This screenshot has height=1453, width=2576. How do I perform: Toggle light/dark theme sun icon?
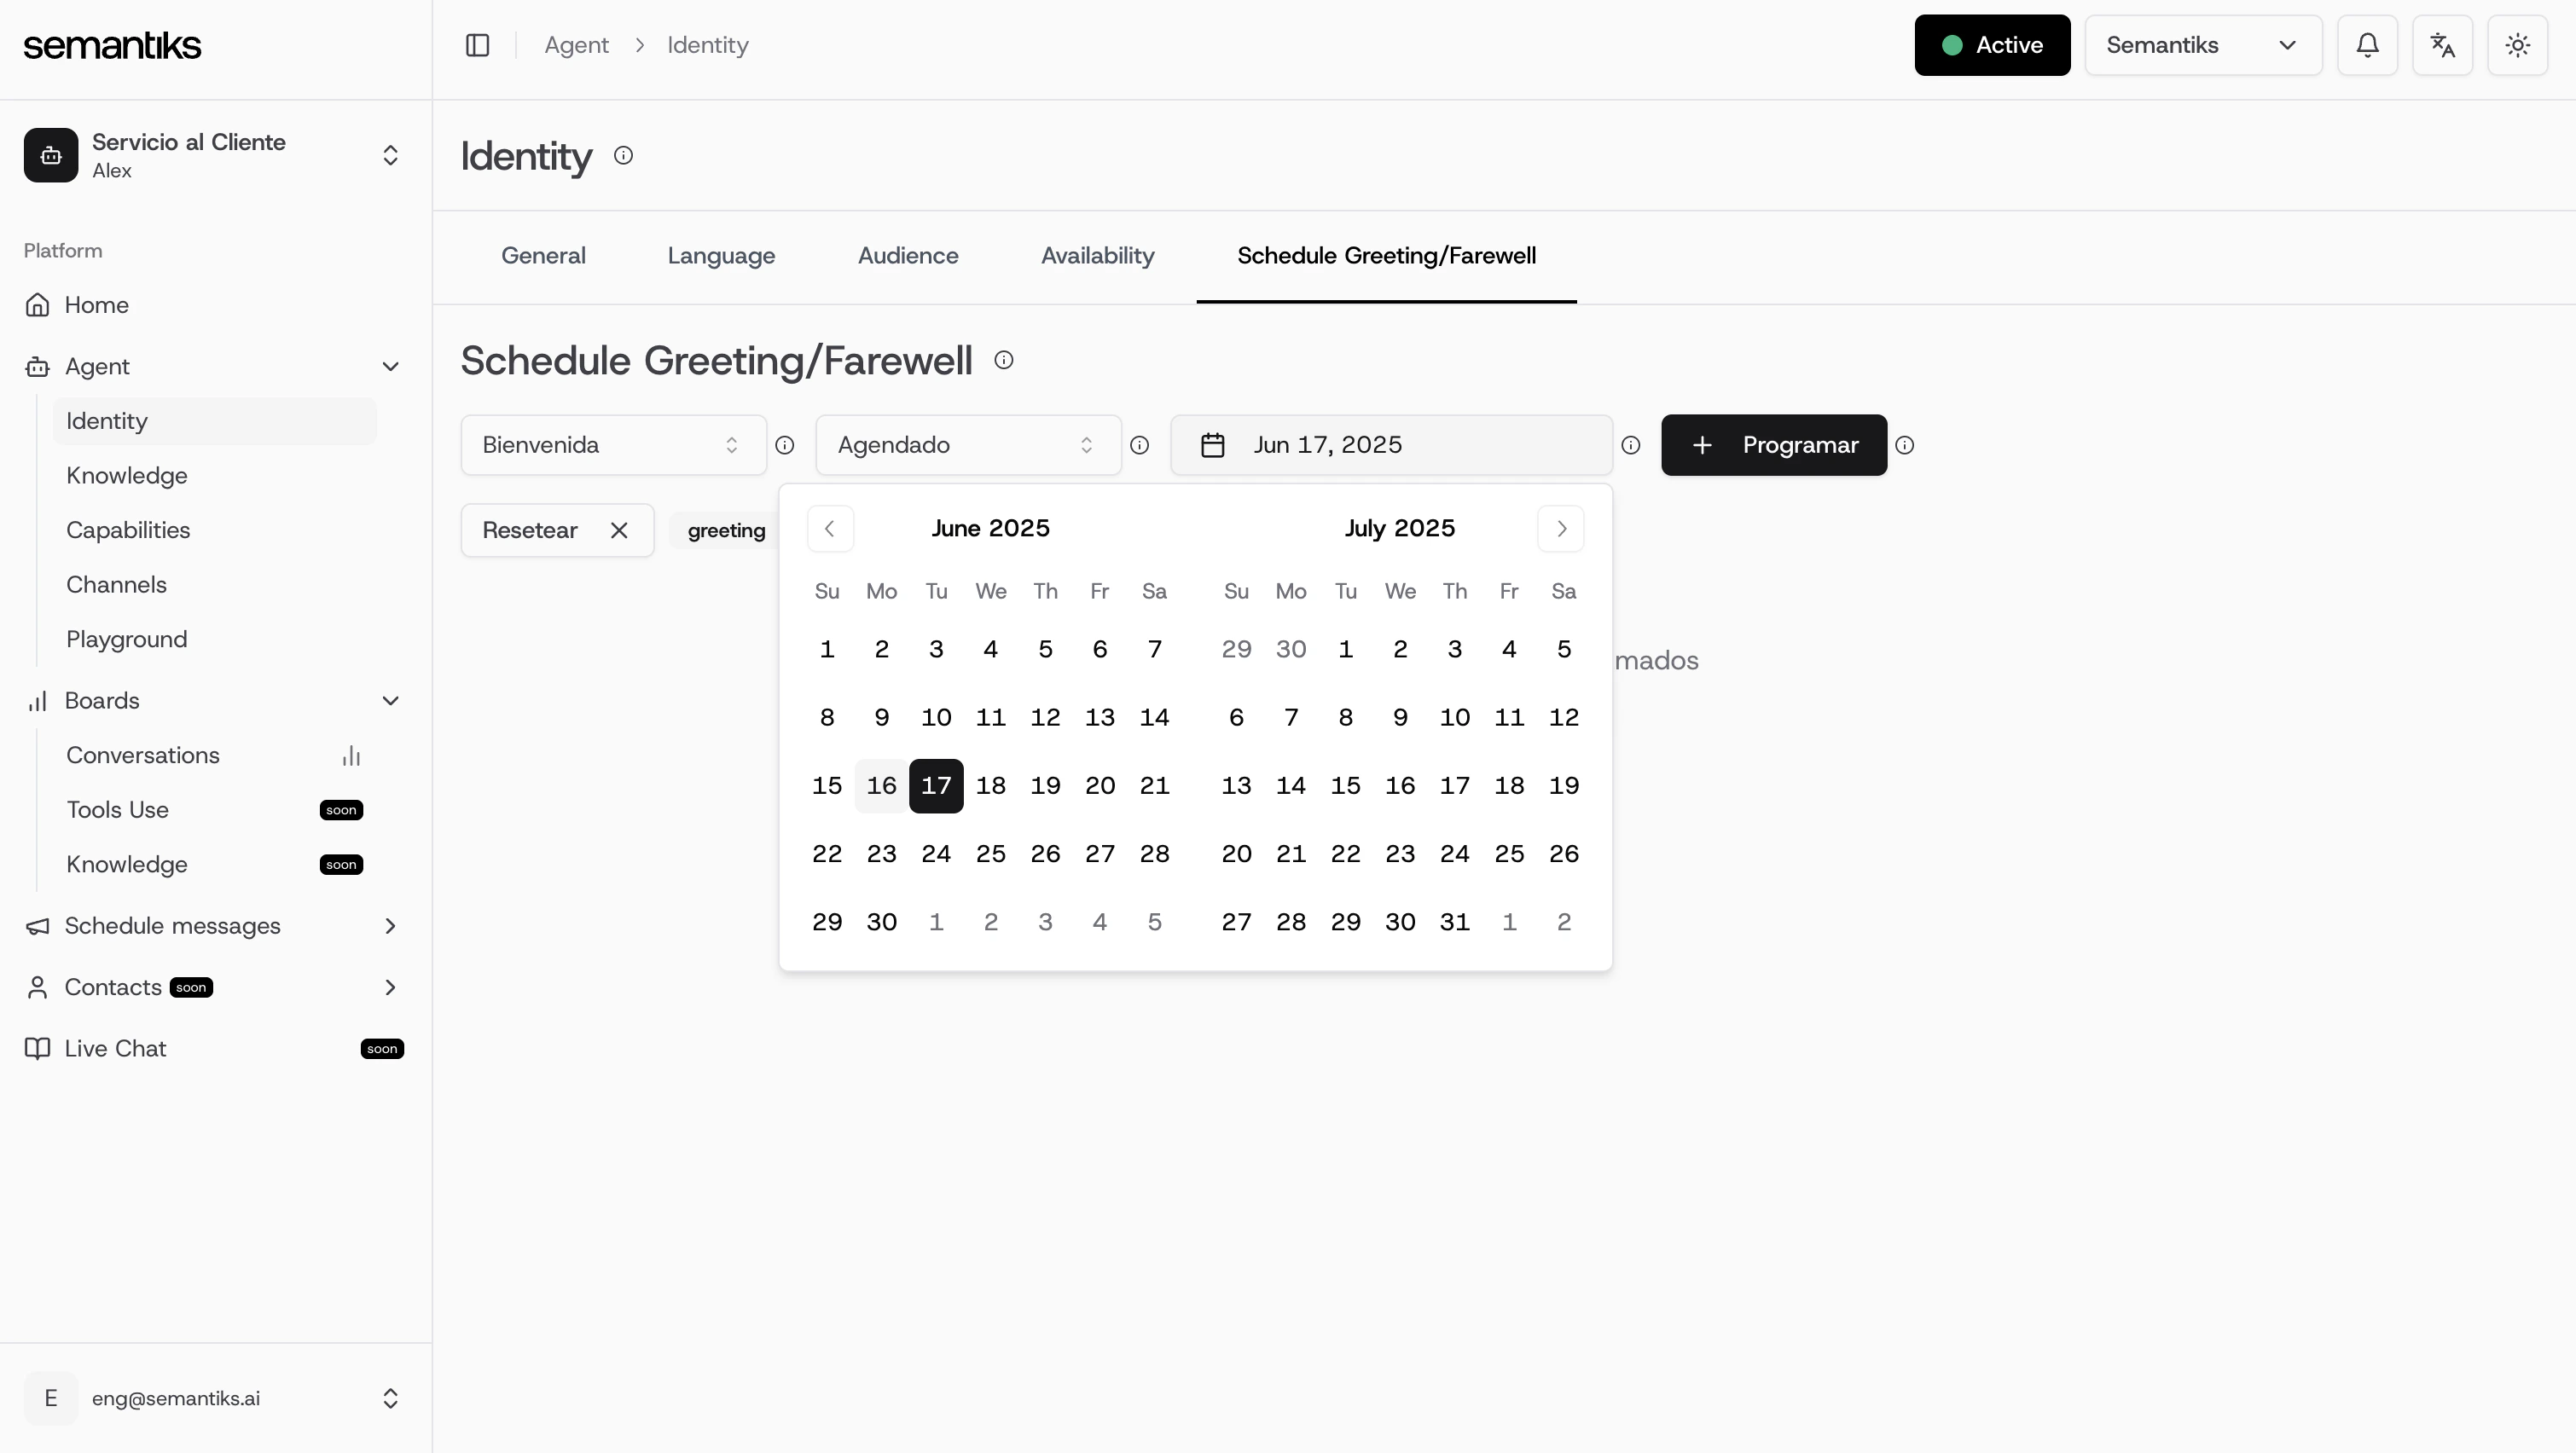click(x=2517, y=45)
